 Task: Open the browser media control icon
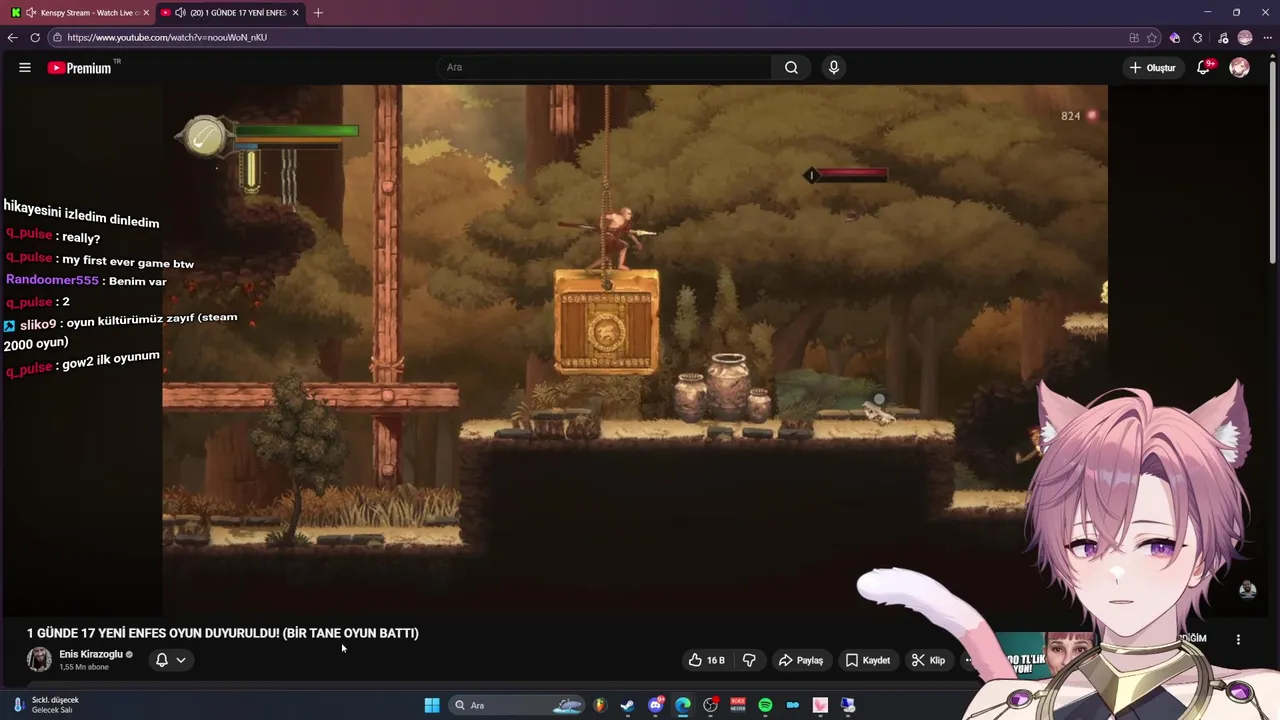(1223, 37)
